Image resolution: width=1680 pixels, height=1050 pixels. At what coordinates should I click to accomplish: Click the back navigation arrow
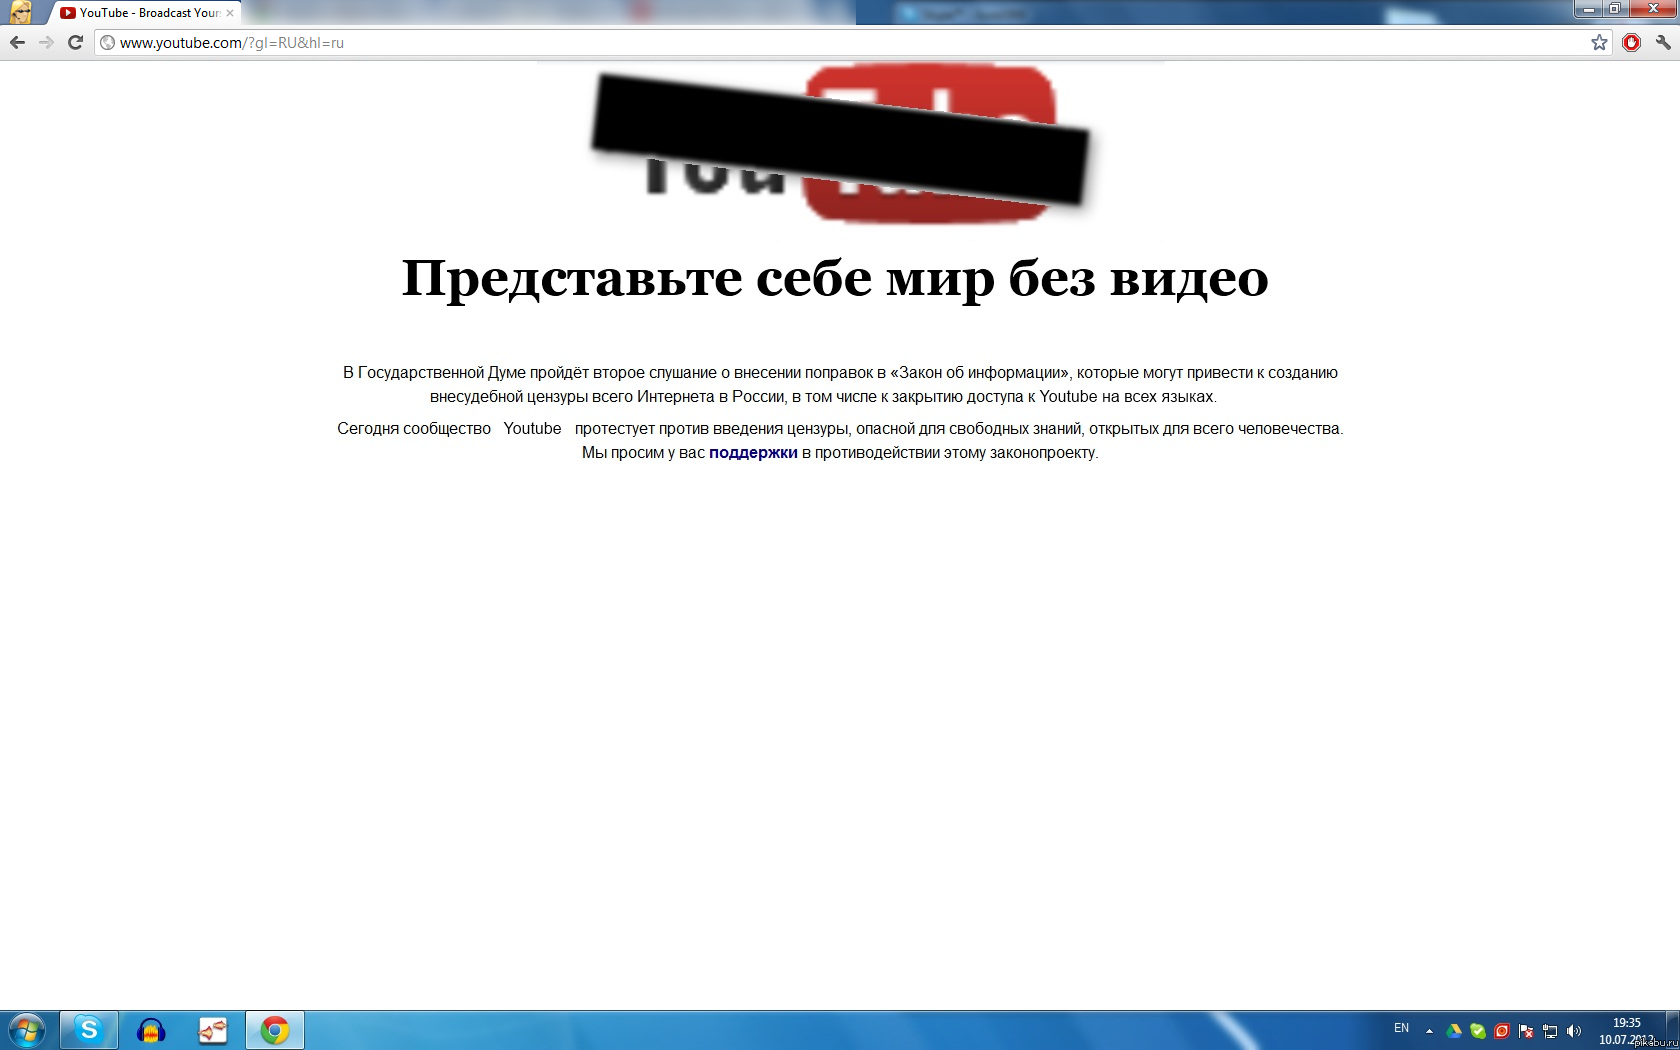16,43
